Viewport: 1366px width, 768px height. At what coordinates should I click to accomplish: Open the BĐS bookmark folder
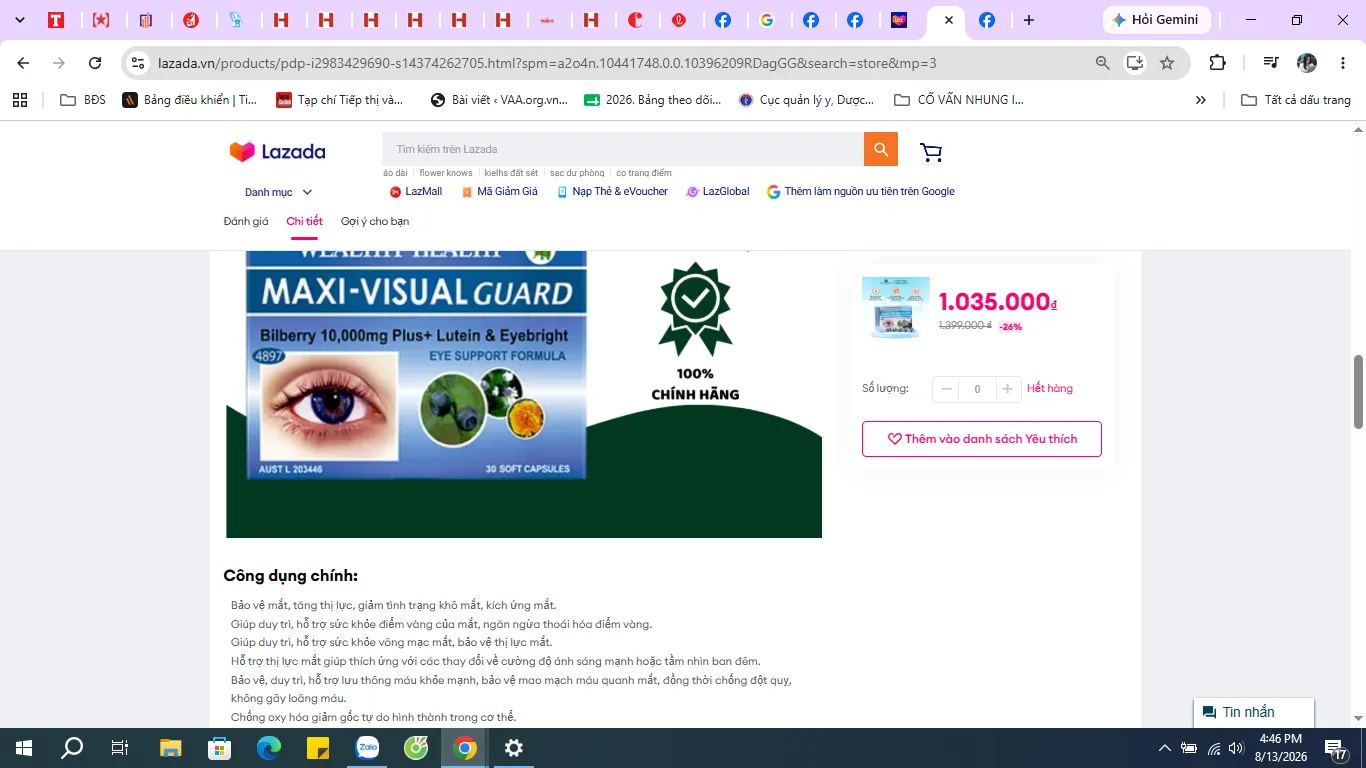[x=83, y=100]
